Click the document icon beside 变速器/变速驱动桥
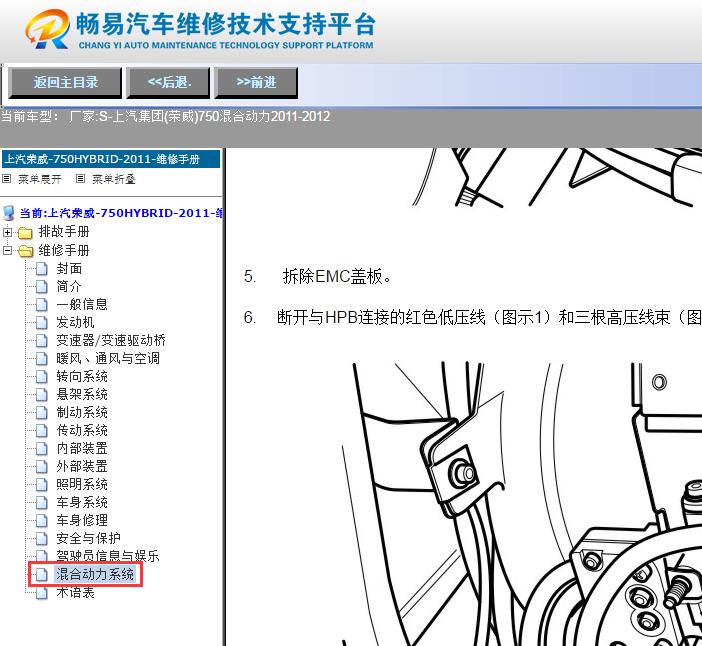The image size is (702, 646). pos(42,341)
